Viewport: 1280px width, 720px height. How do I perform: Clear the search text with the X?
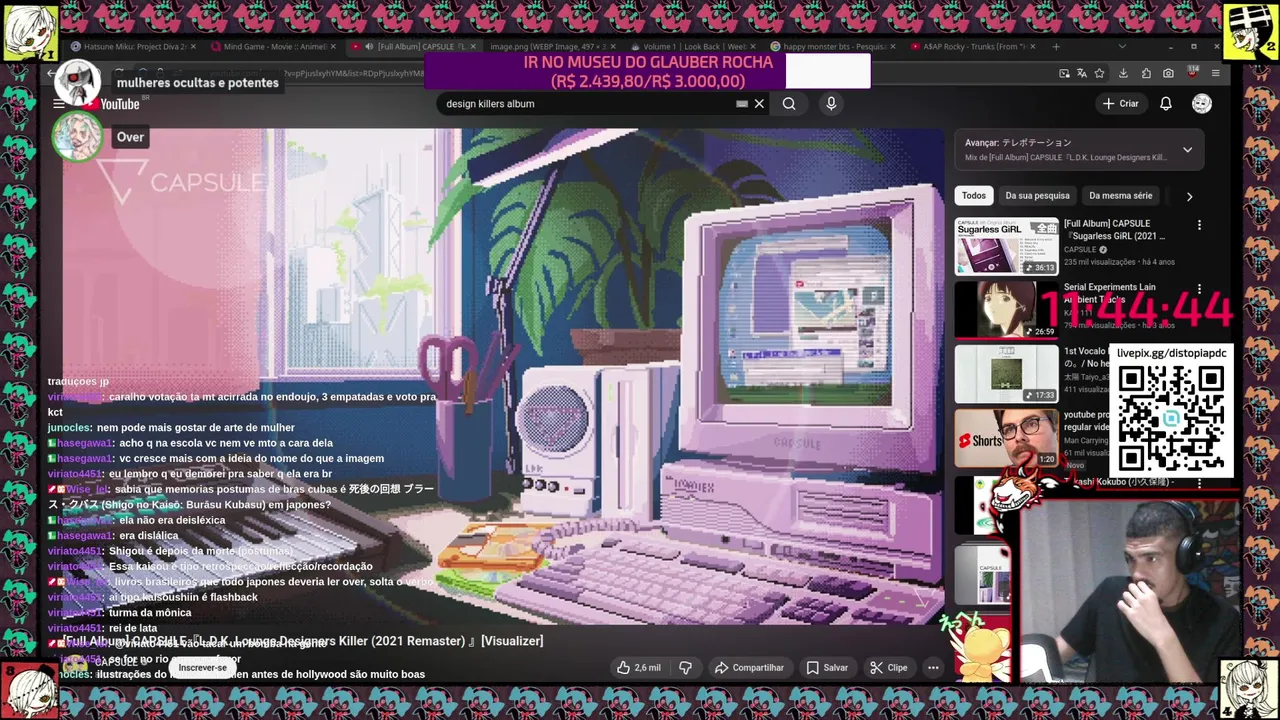759,104
